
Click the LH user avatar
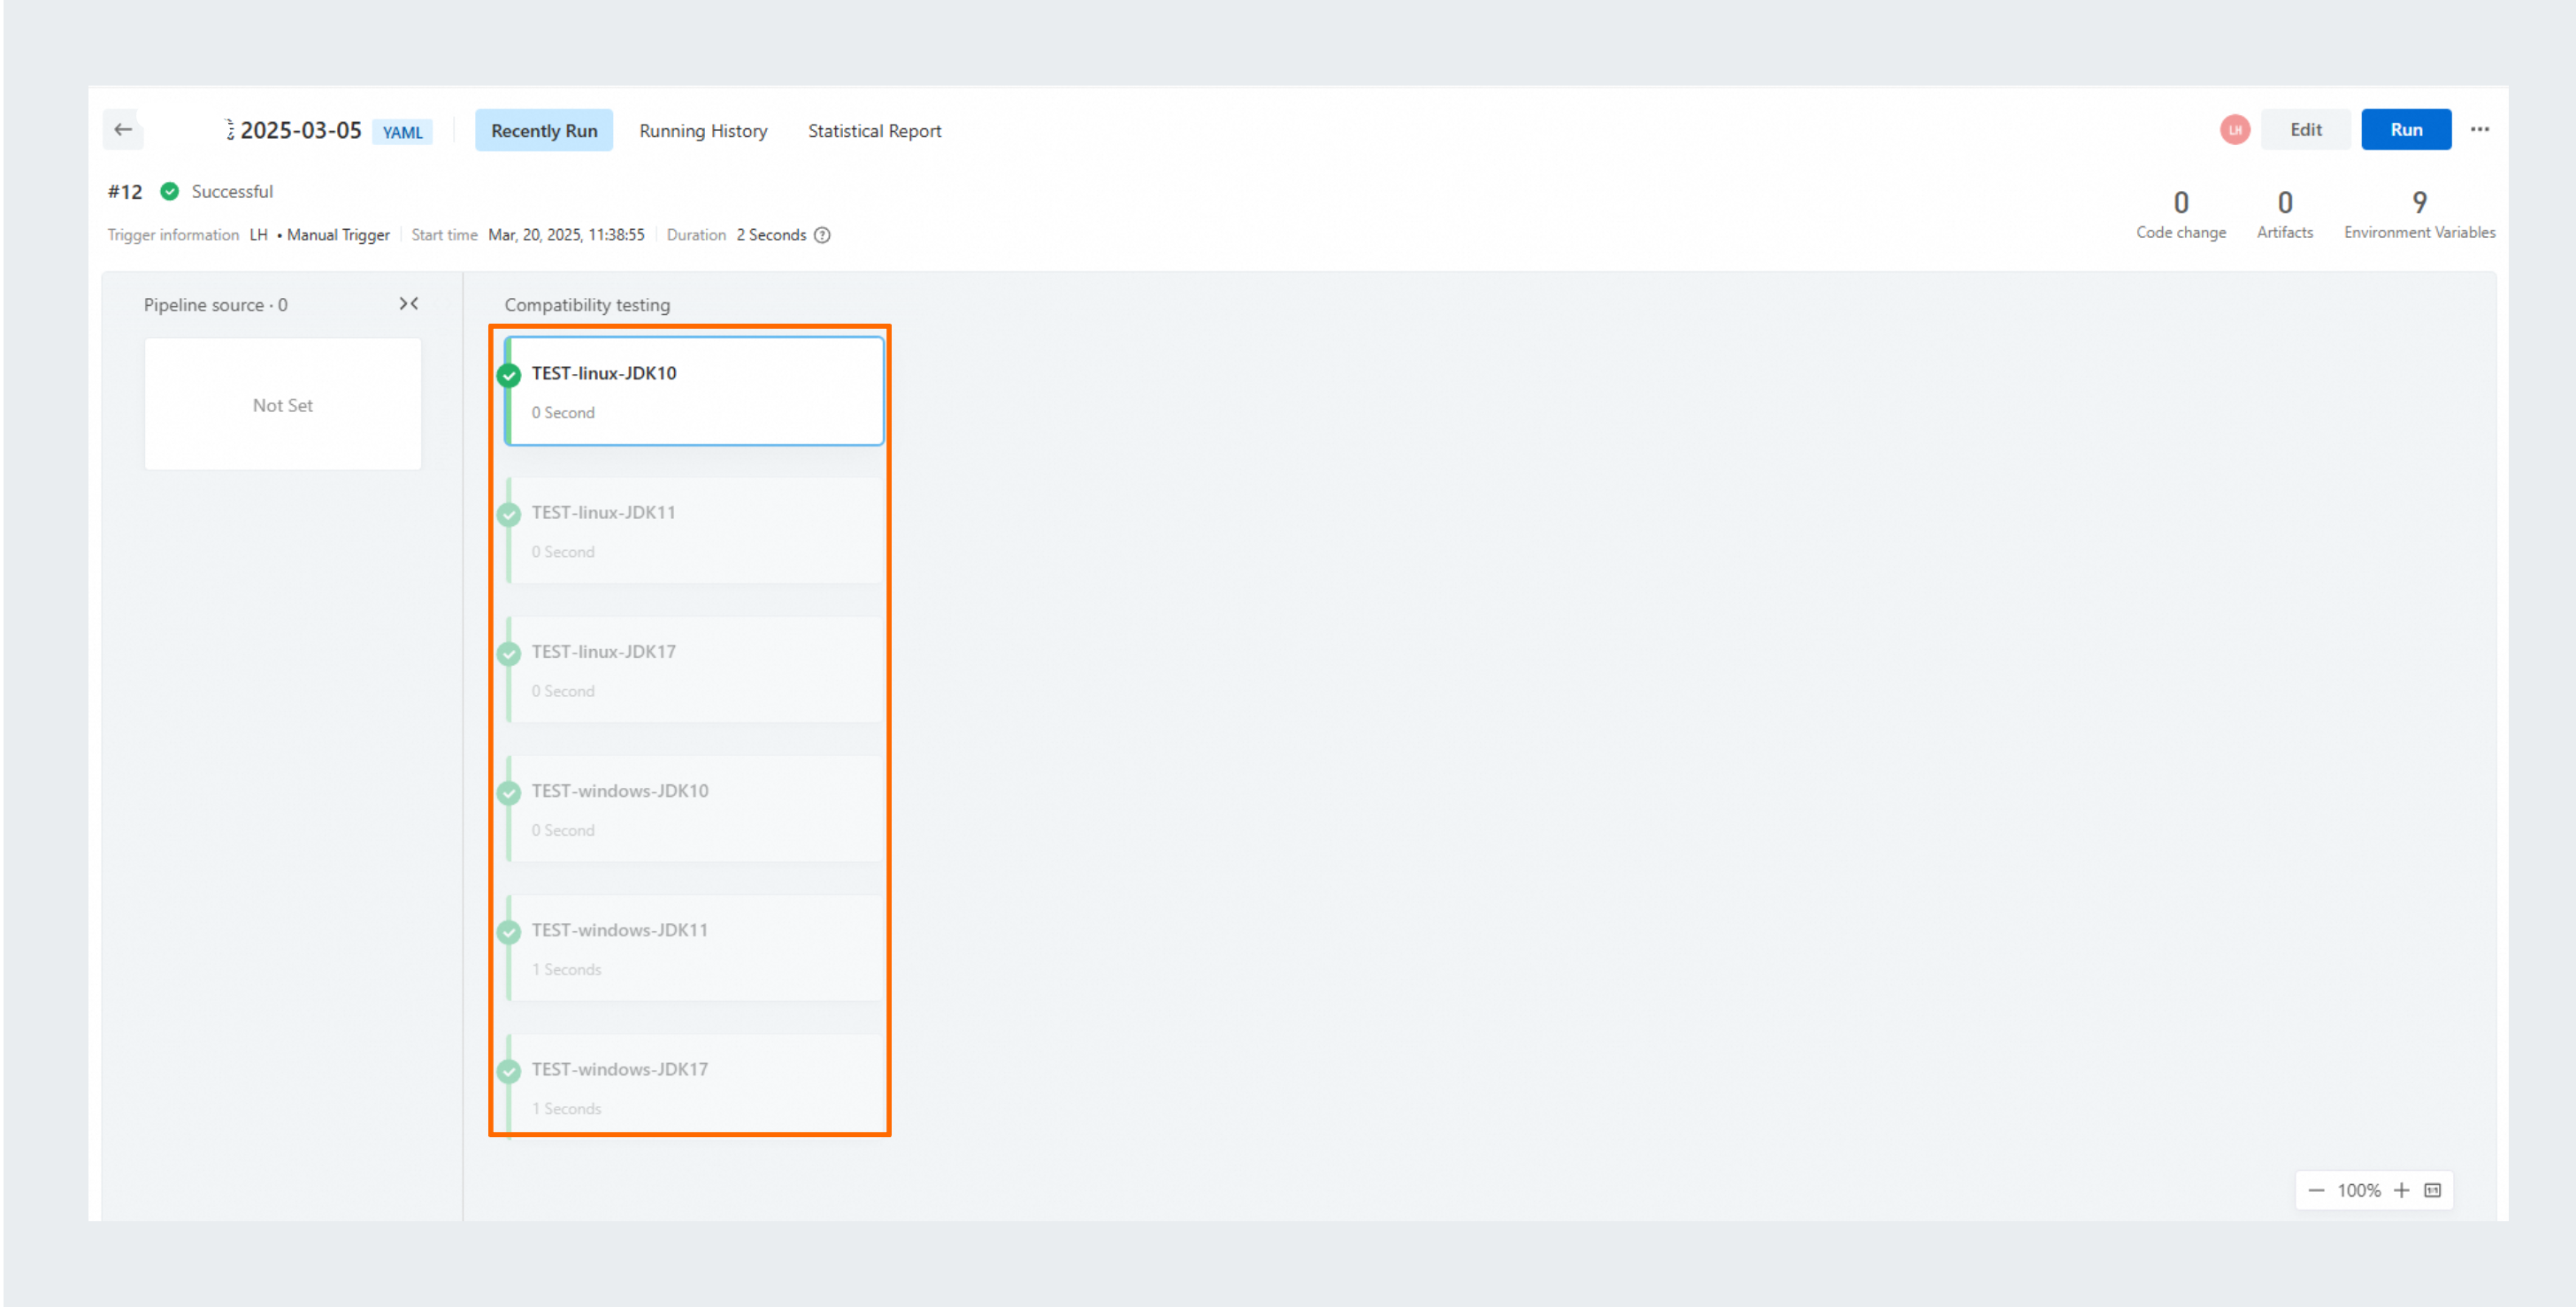(2235, 130)
